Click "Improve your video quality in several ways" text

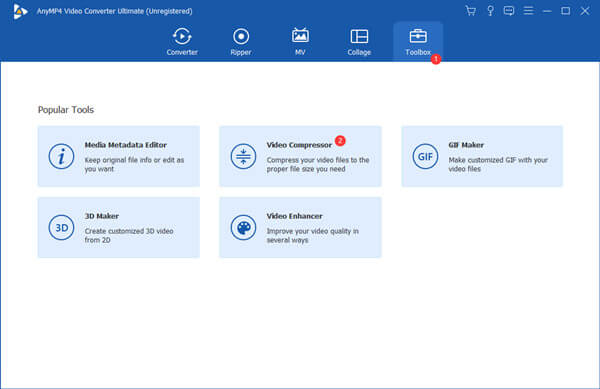[x=312, y=236]
